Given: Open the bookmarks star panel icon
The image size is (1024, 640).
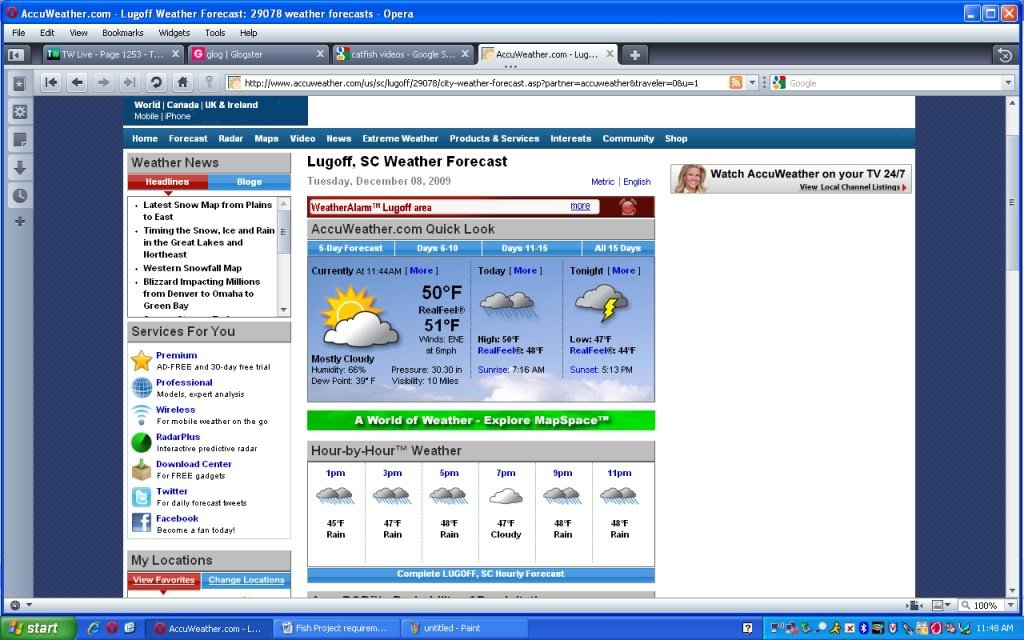Looking at the screenshot, I should click(x=20, y=84).
